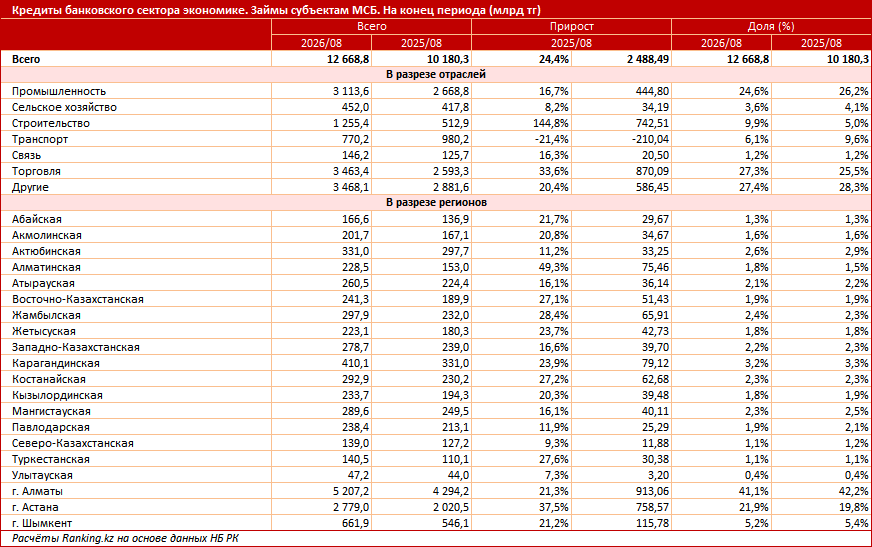Select the 'Связь' row label
Viewport: 872px width, 547px height.
[26, 156]
